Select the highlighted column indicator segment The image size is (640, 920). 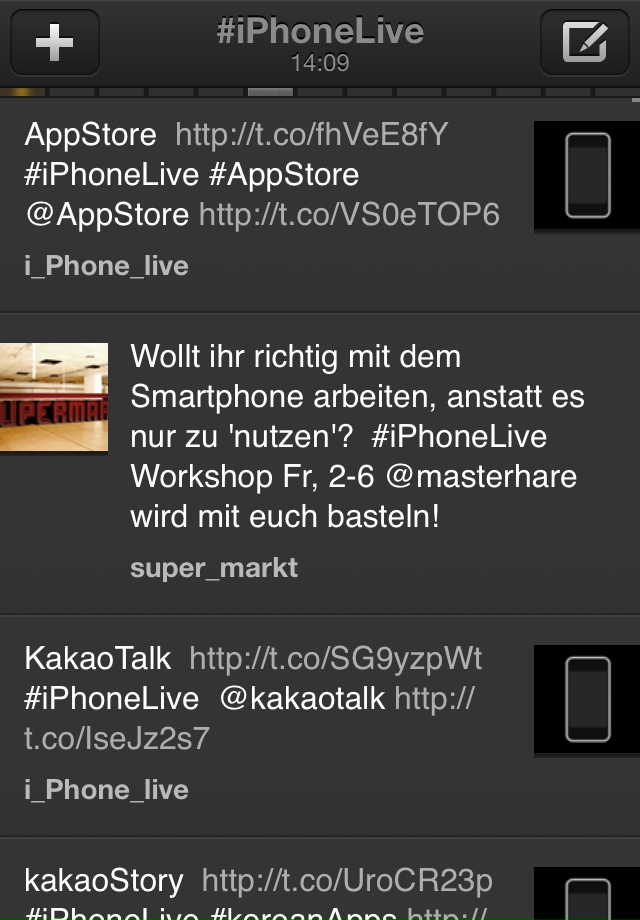(x=270, y=92)
